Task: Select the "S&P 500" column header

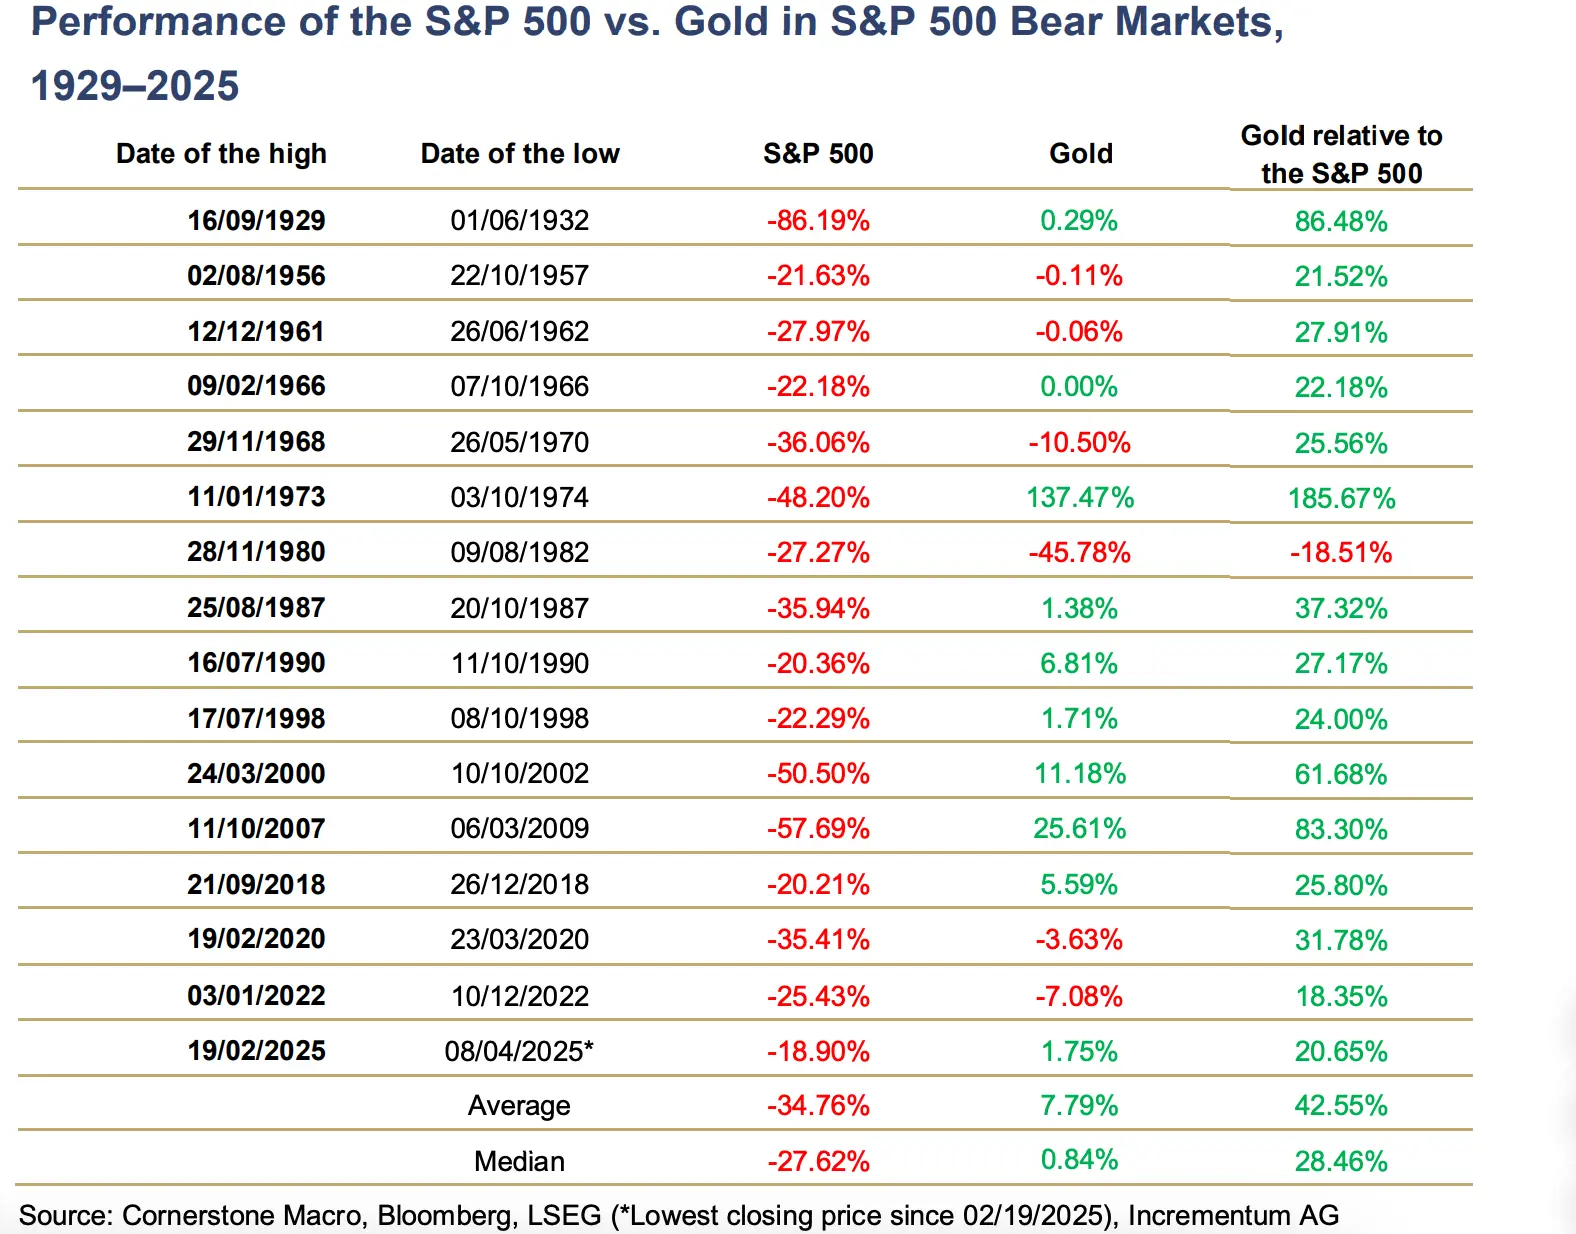Action: tap(818, 154)
